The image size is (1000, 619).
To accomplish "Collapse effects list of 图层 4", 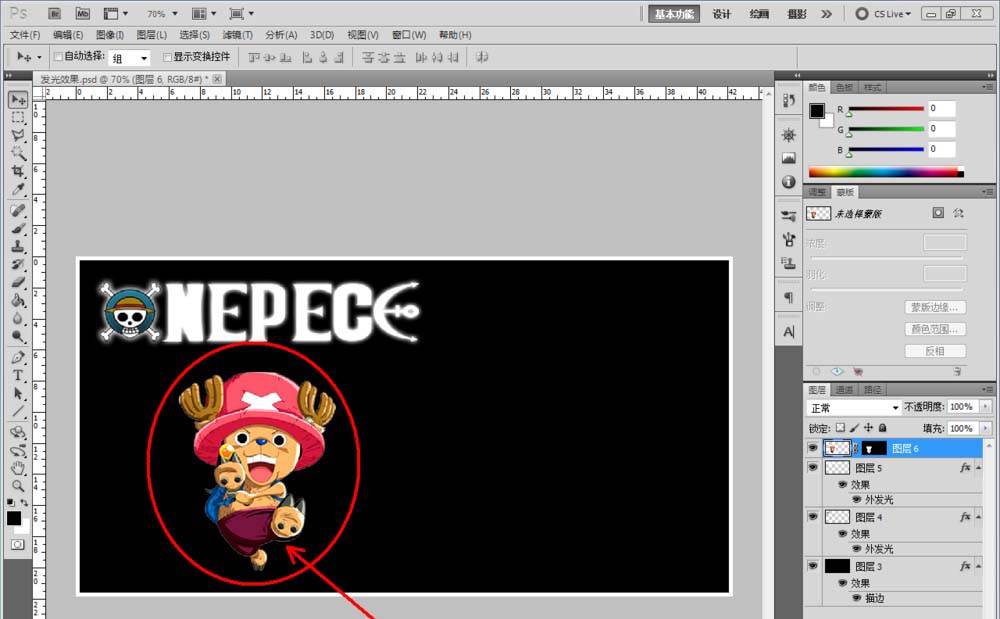I will click(978, 517).
